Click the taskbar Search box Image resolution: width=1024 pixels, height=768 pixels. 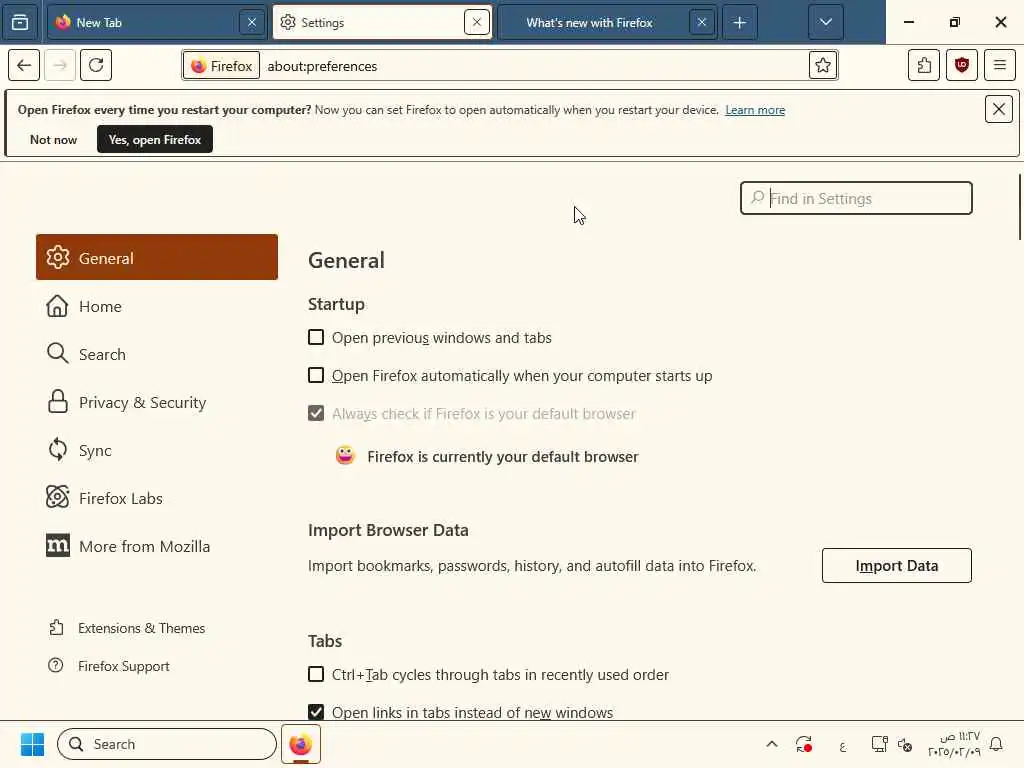167,744
